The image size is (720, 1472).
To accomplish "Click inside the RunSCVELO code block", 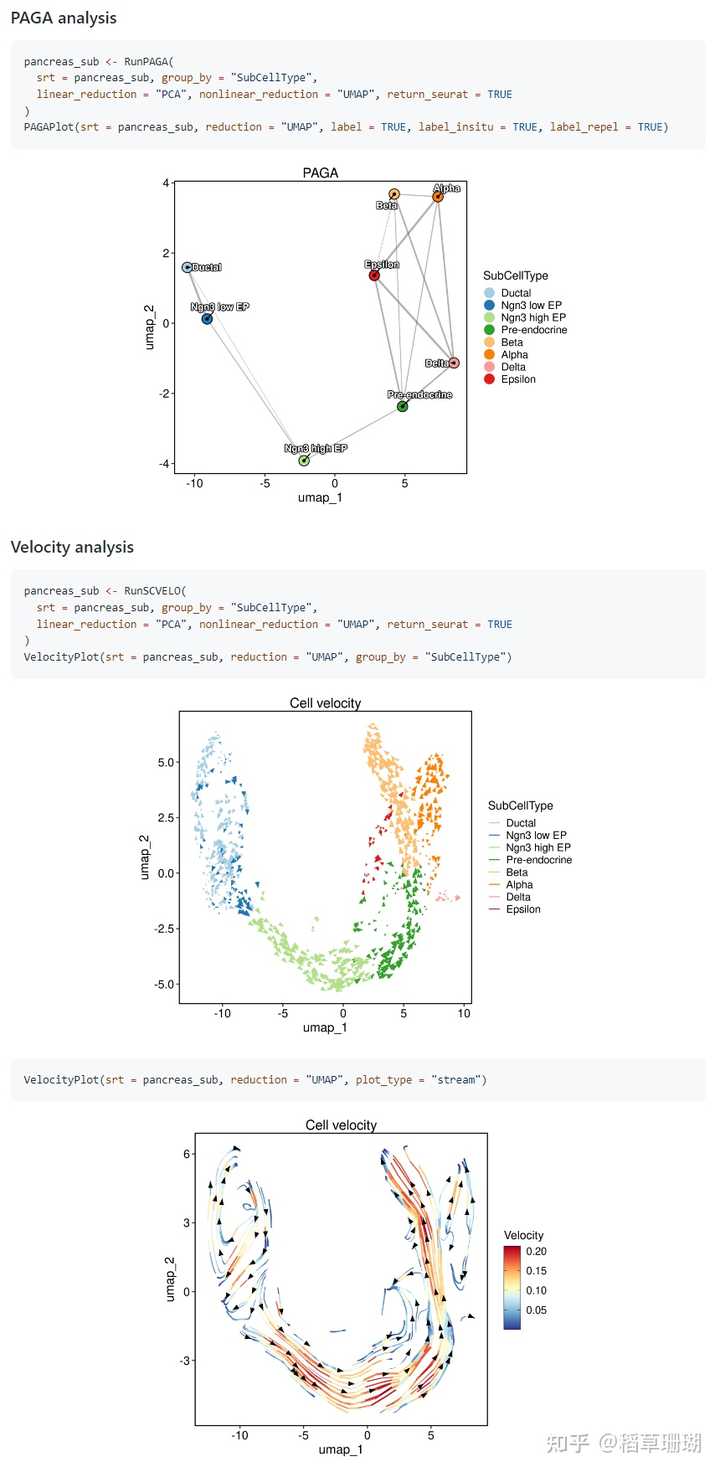I will 358,625.
